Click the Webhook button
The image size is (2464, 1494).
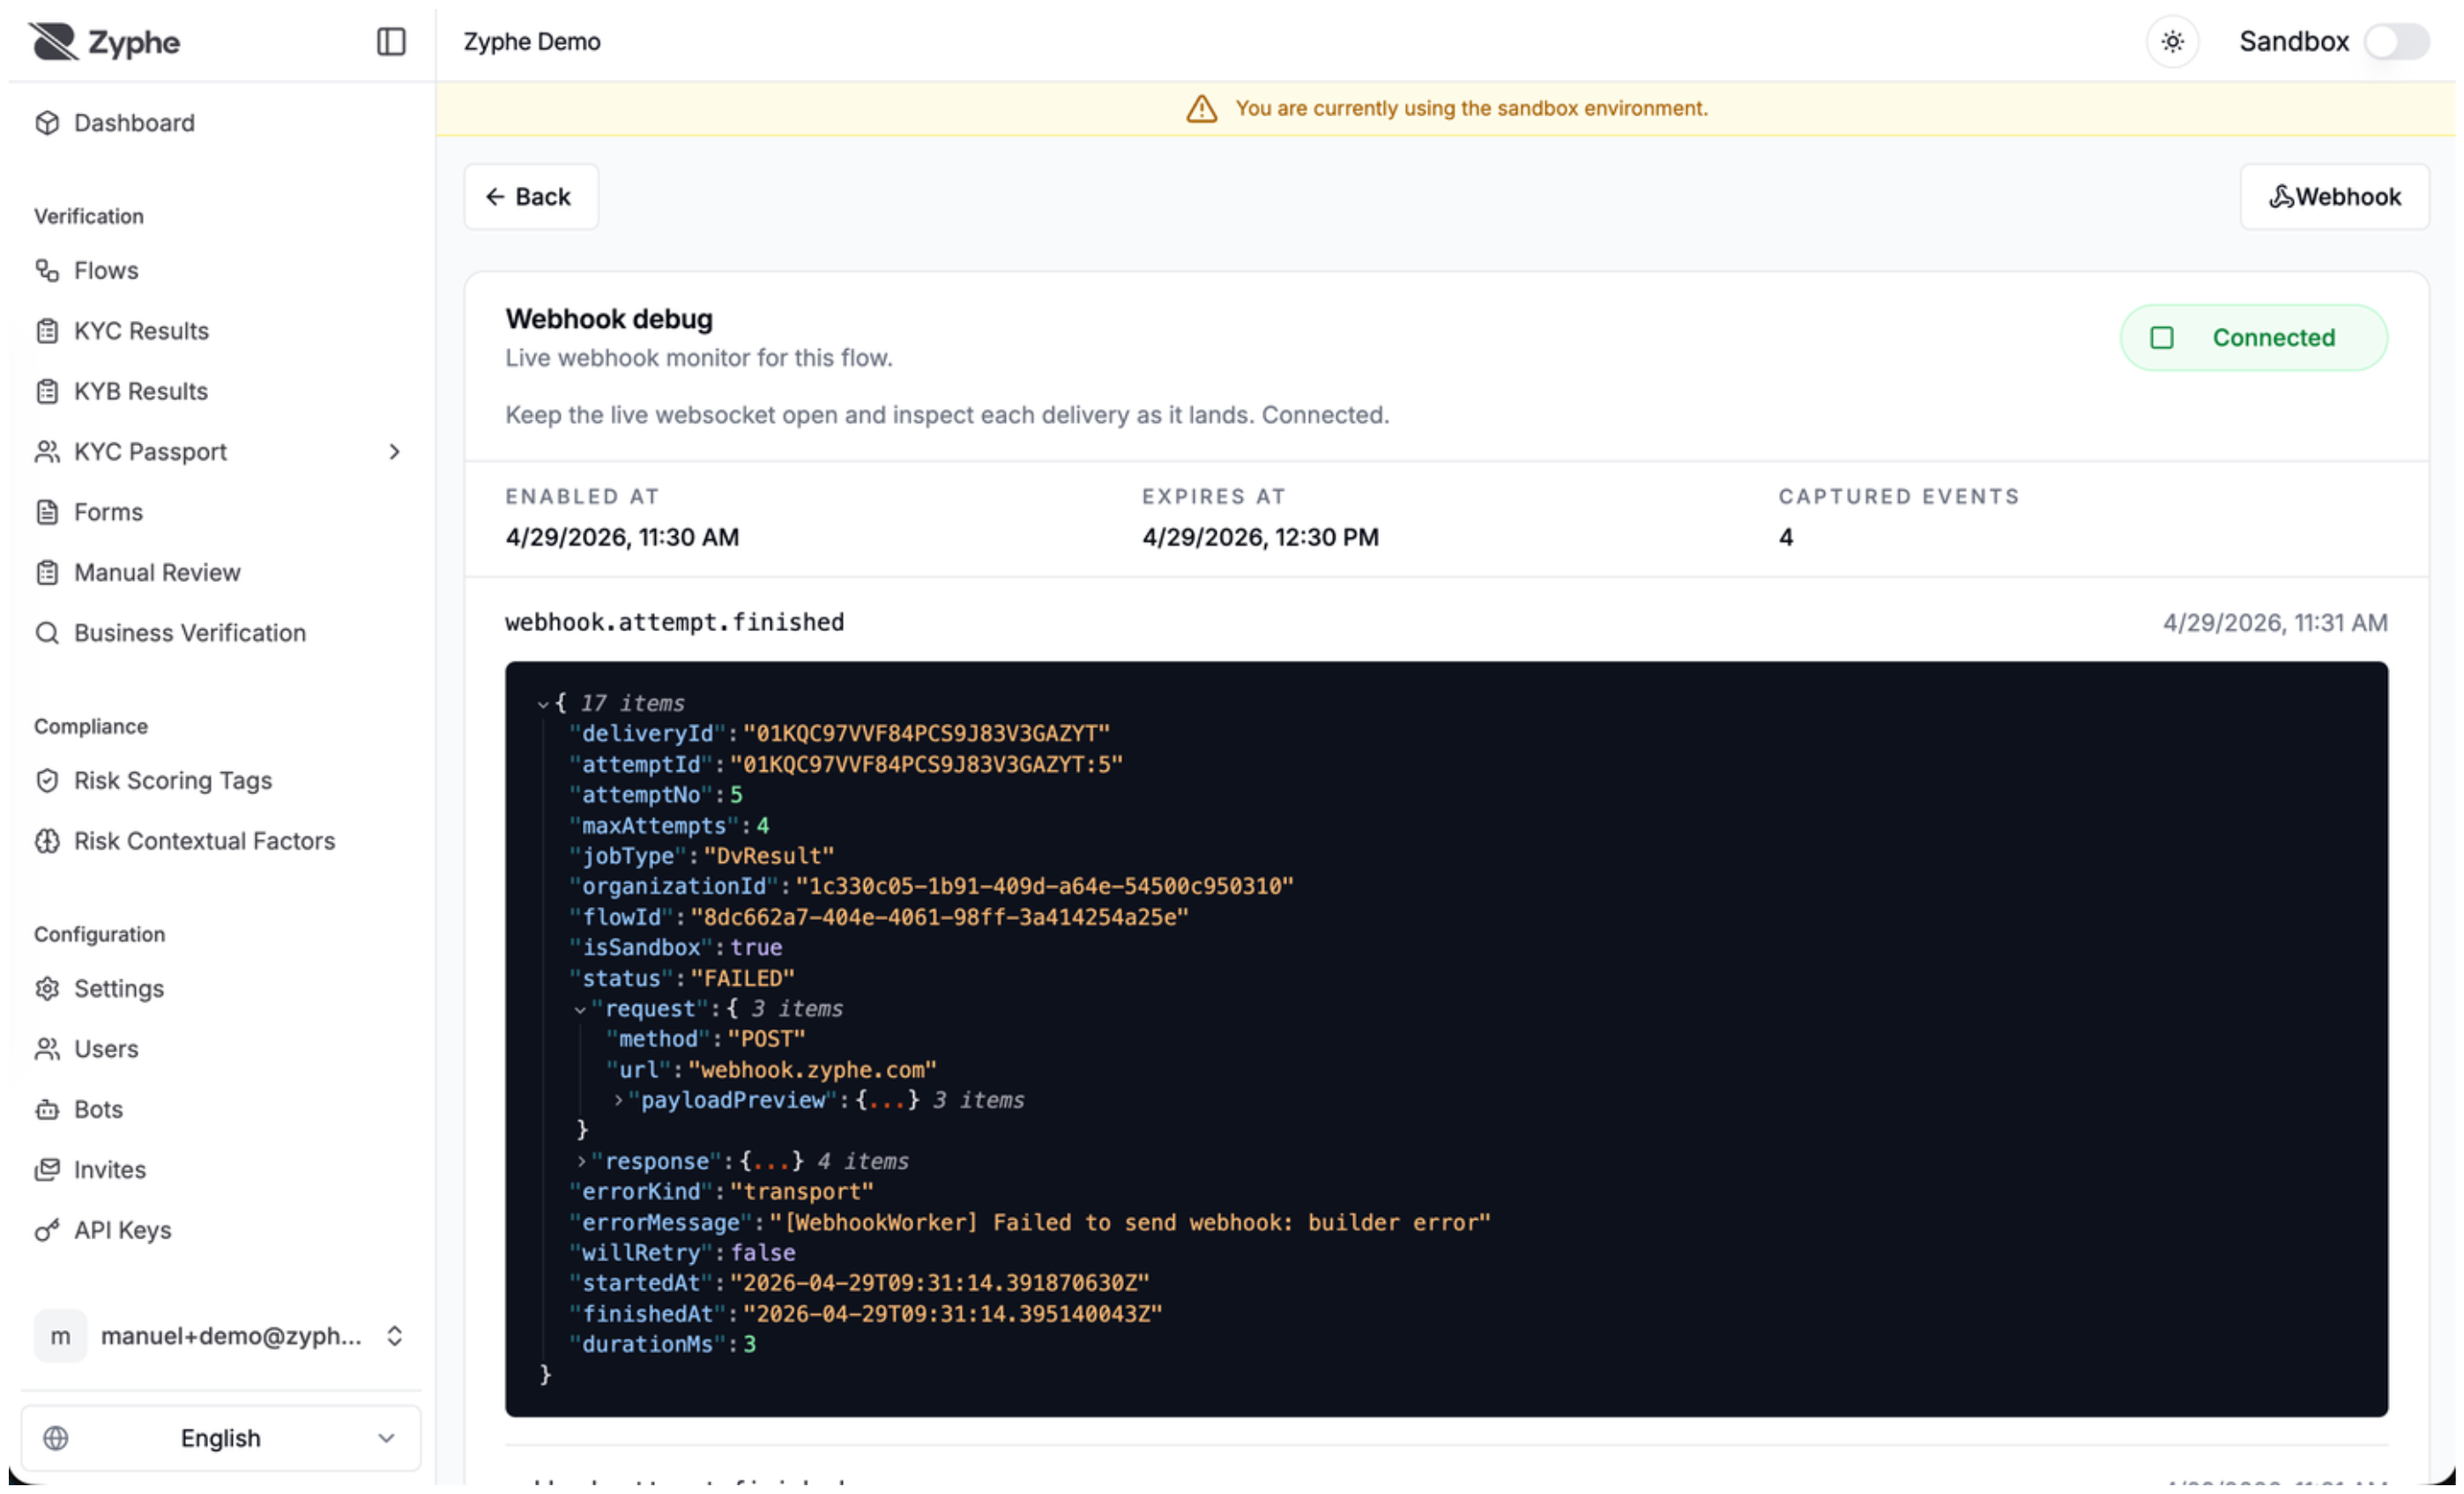coord(2334,197)
